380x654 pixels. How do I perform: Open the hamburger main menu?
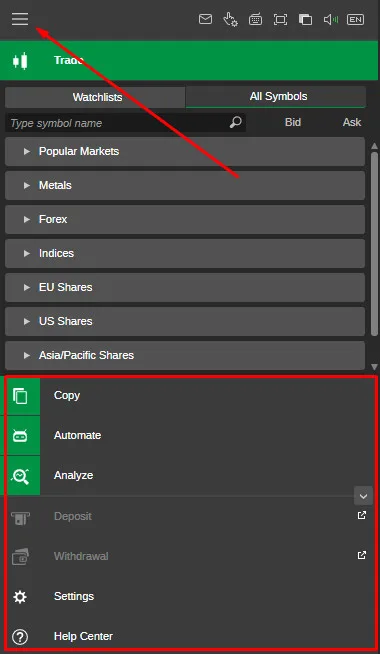click(x=20, y=19)
